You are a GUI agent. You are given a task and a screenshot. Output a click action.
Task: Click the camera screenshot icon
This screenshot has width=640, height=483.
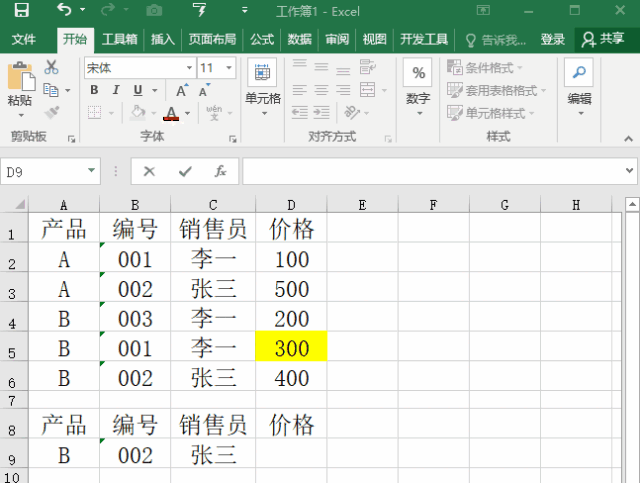tap(154, 10)
